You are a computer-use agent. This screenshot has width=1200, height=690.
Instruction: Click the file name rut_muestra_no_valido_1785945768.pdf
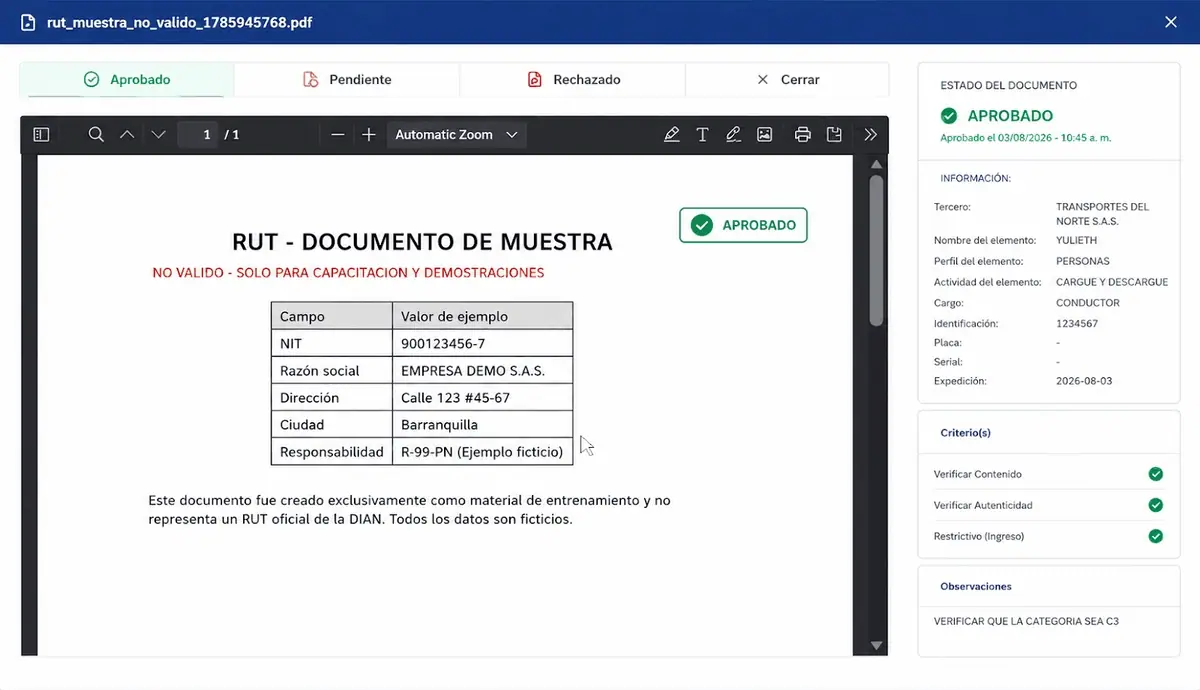point(180,22)
